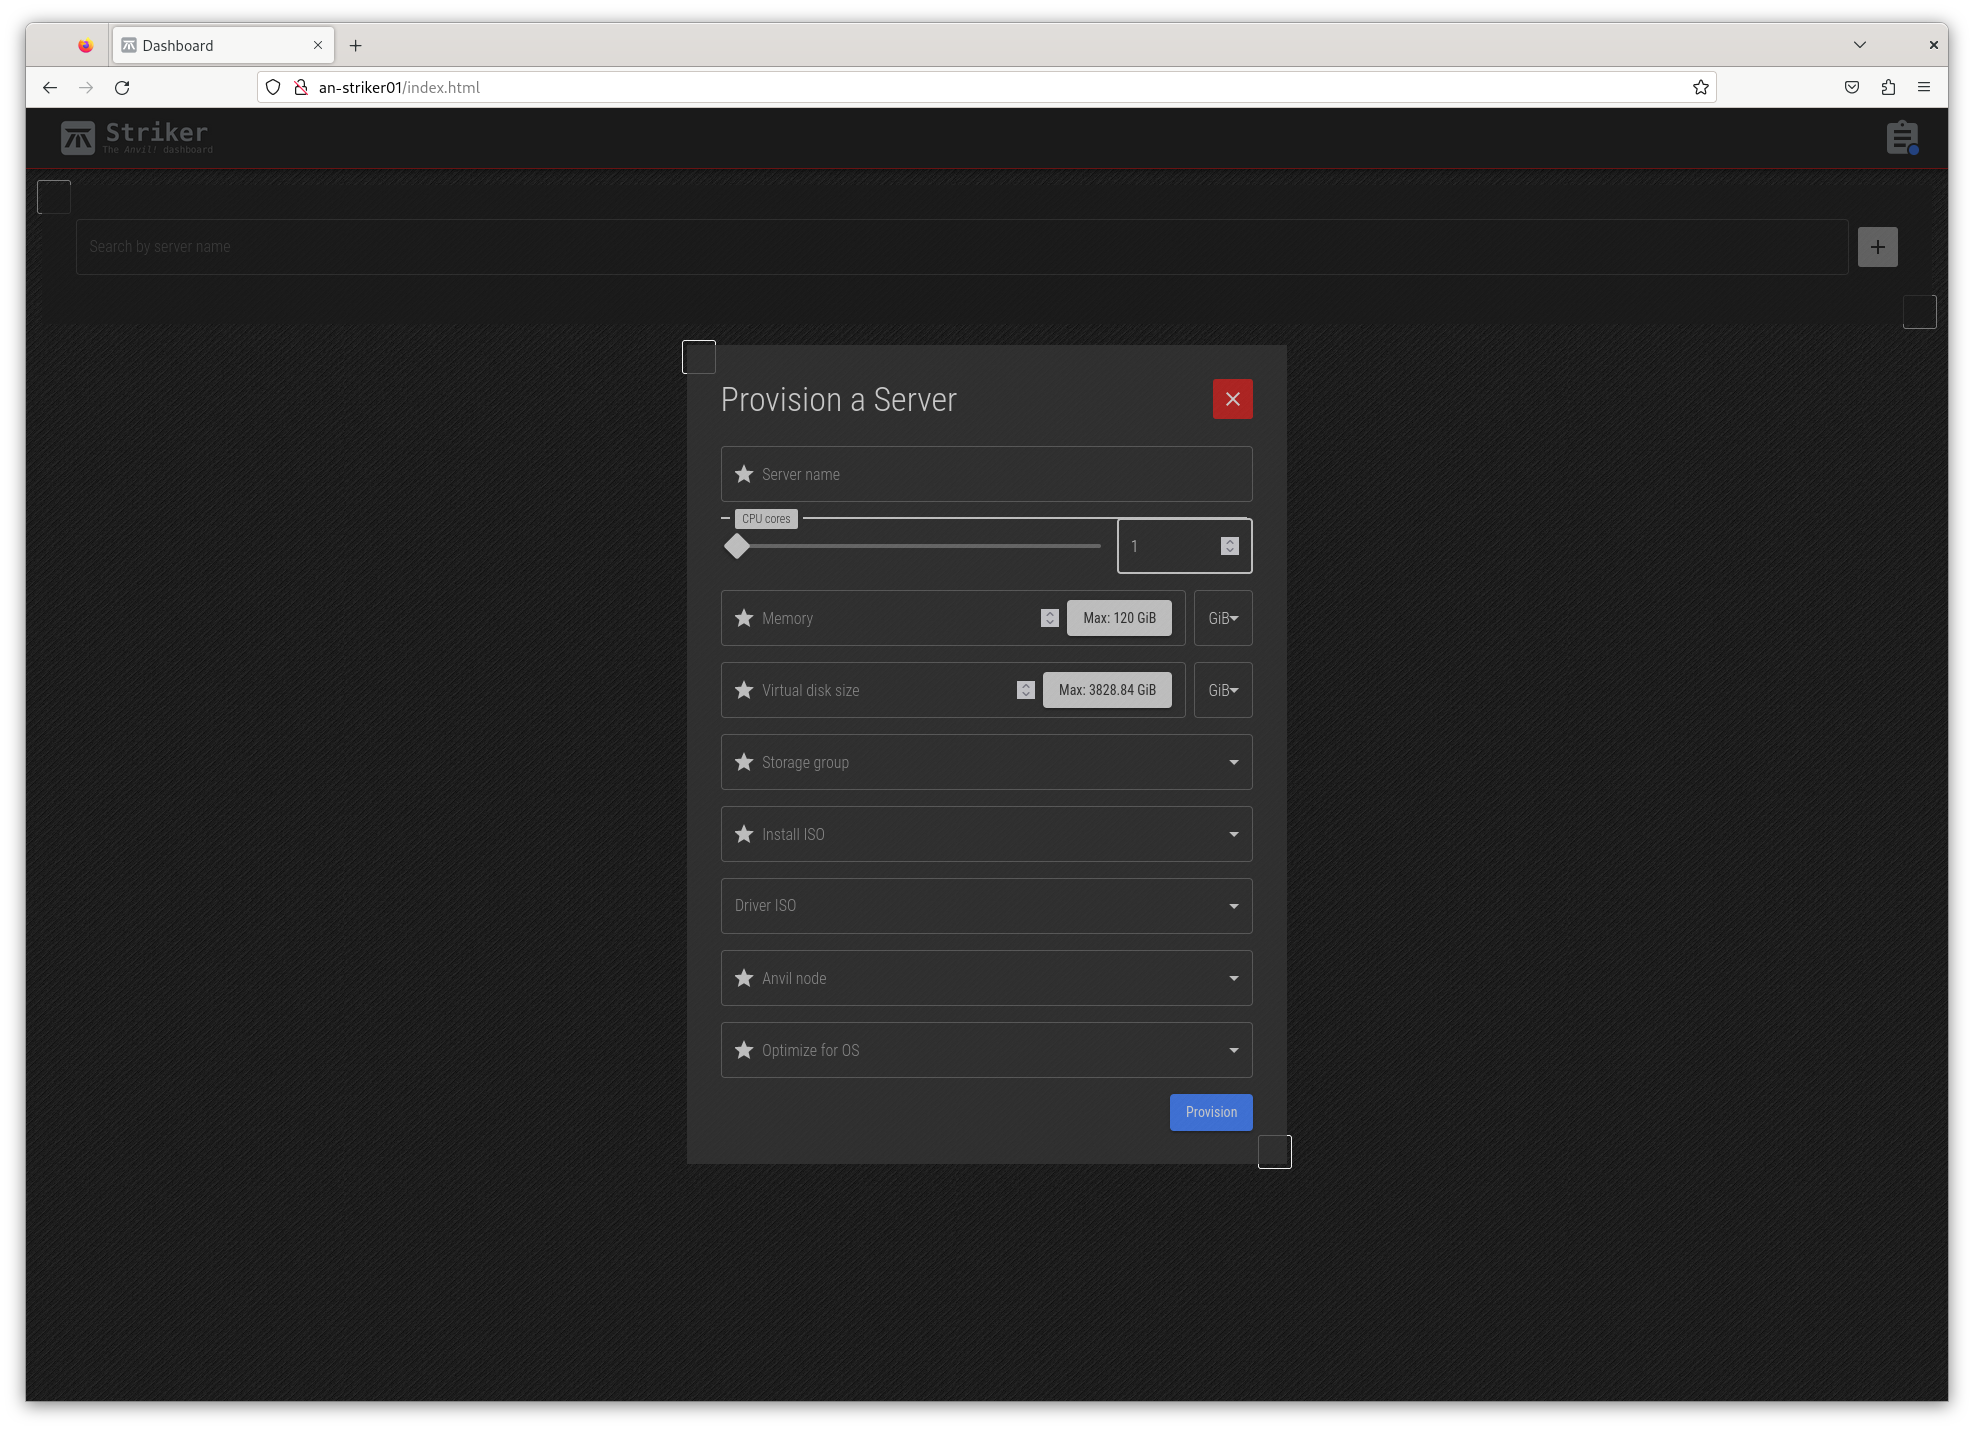Click the Striker dashboard logo
This screenshot has height=1430, width=1974.
(x=135, y=137)
